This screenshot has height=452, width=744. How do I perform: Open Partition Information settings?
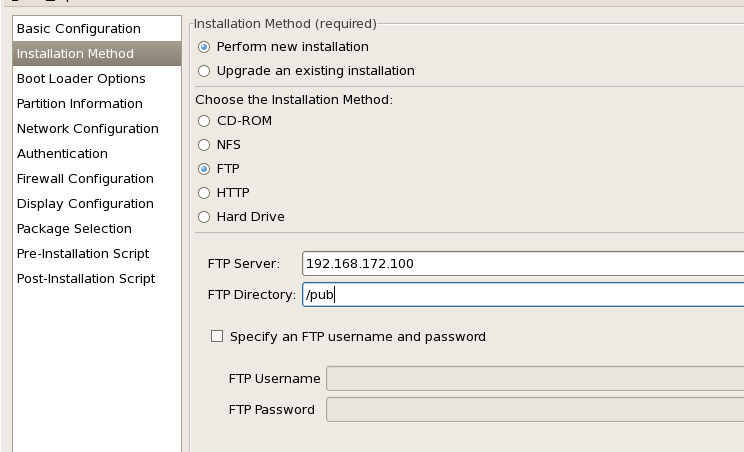tap(80, 103)
